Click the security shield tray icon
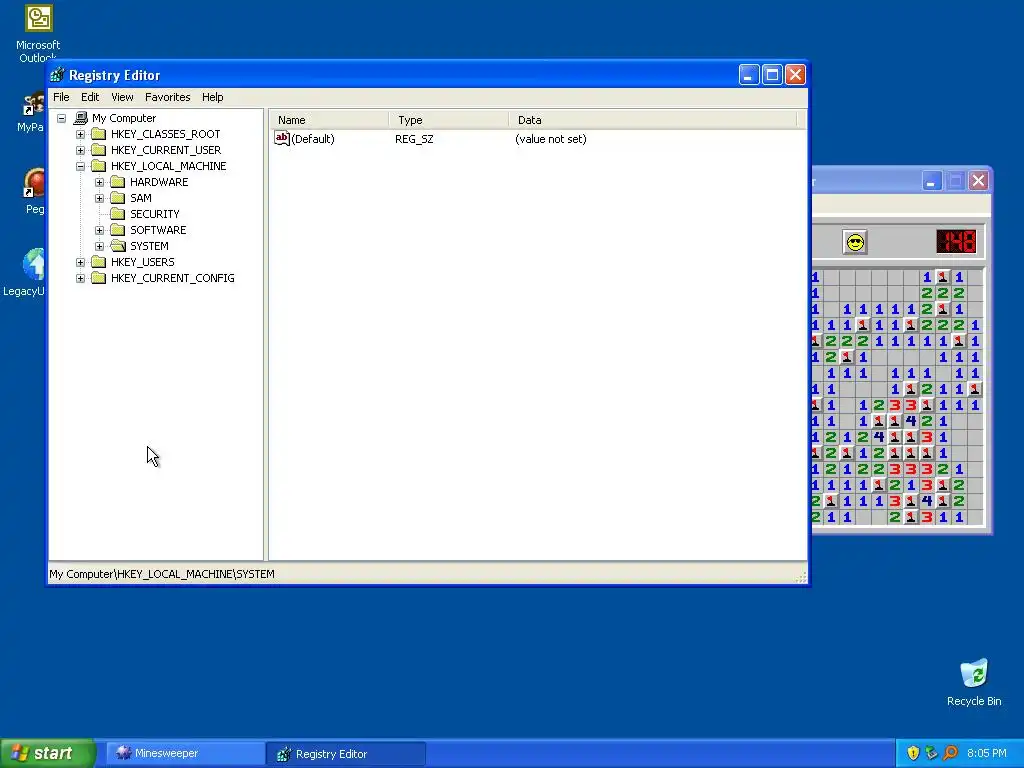The width and height of the screenshot is (1024, 768). pyautogui.click(x=913, y=753)
